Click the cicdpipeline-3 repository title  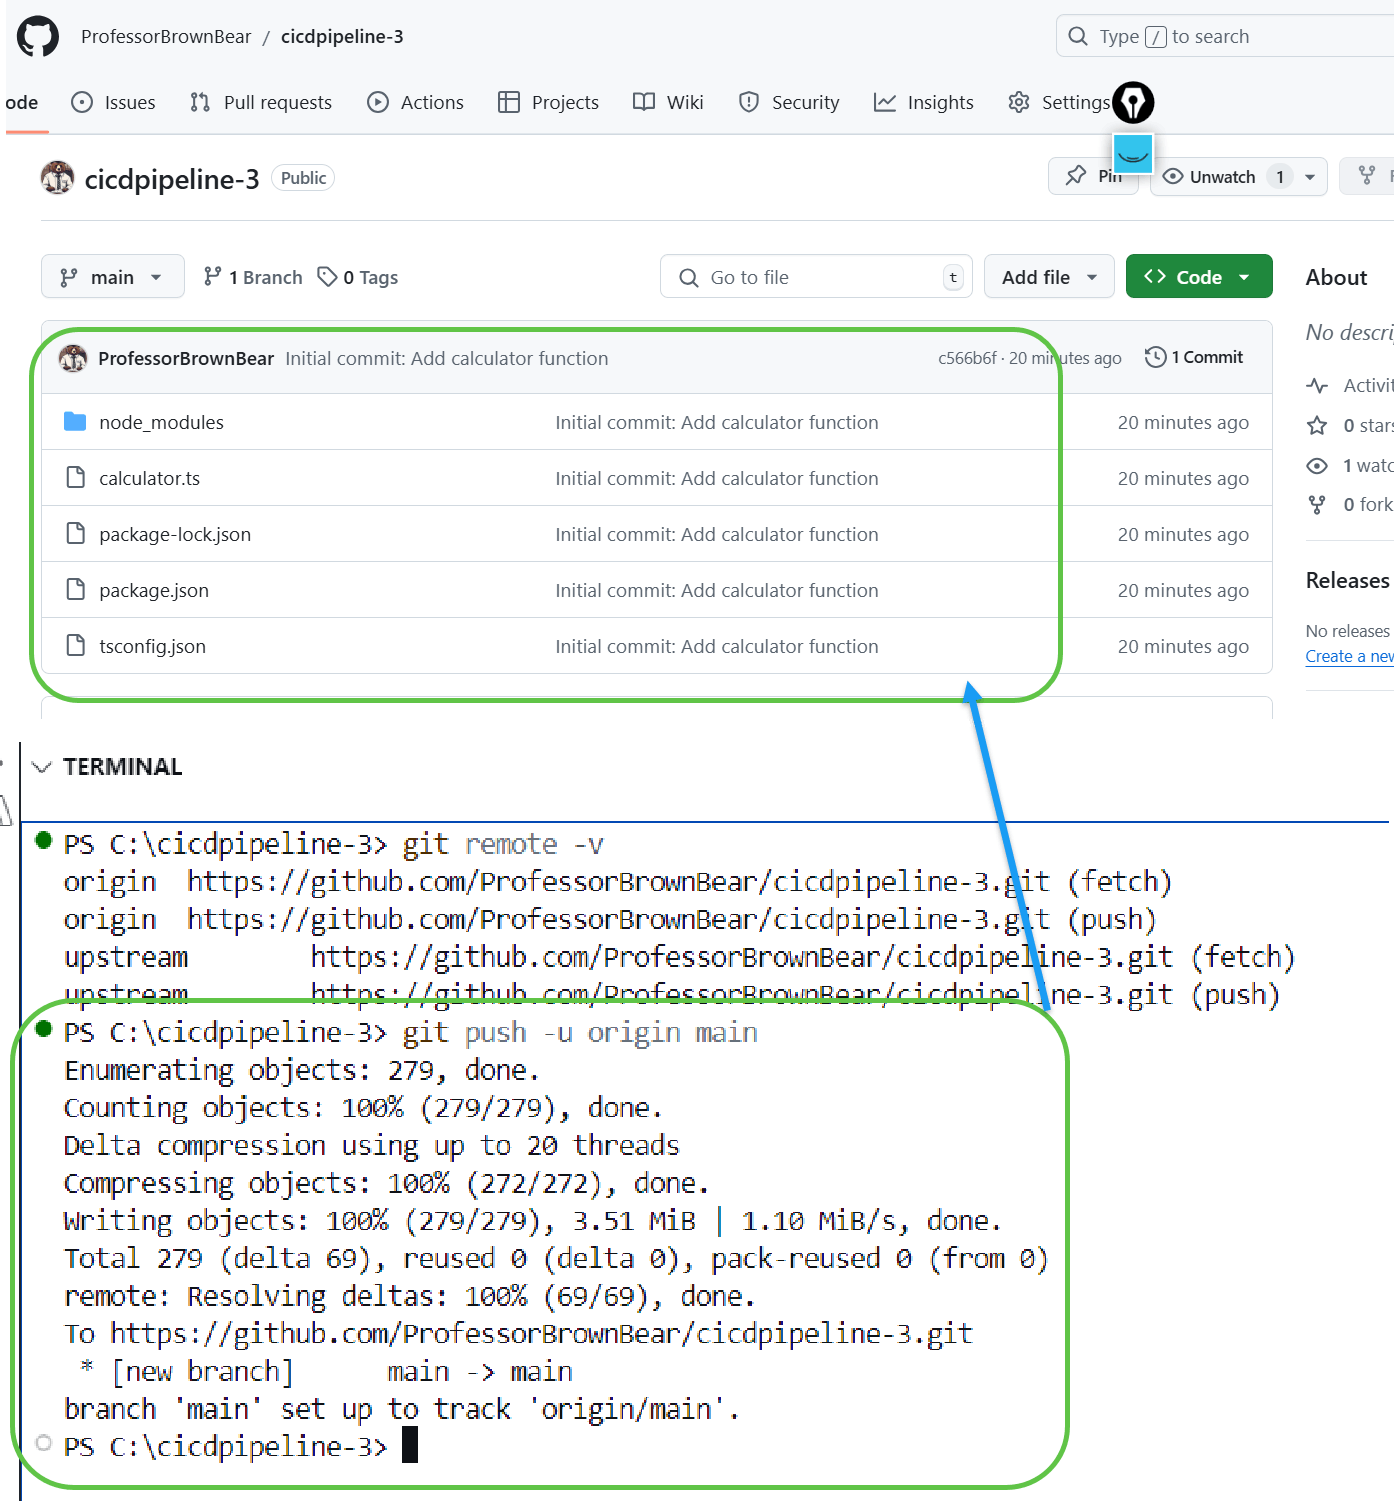pos(172,179)
